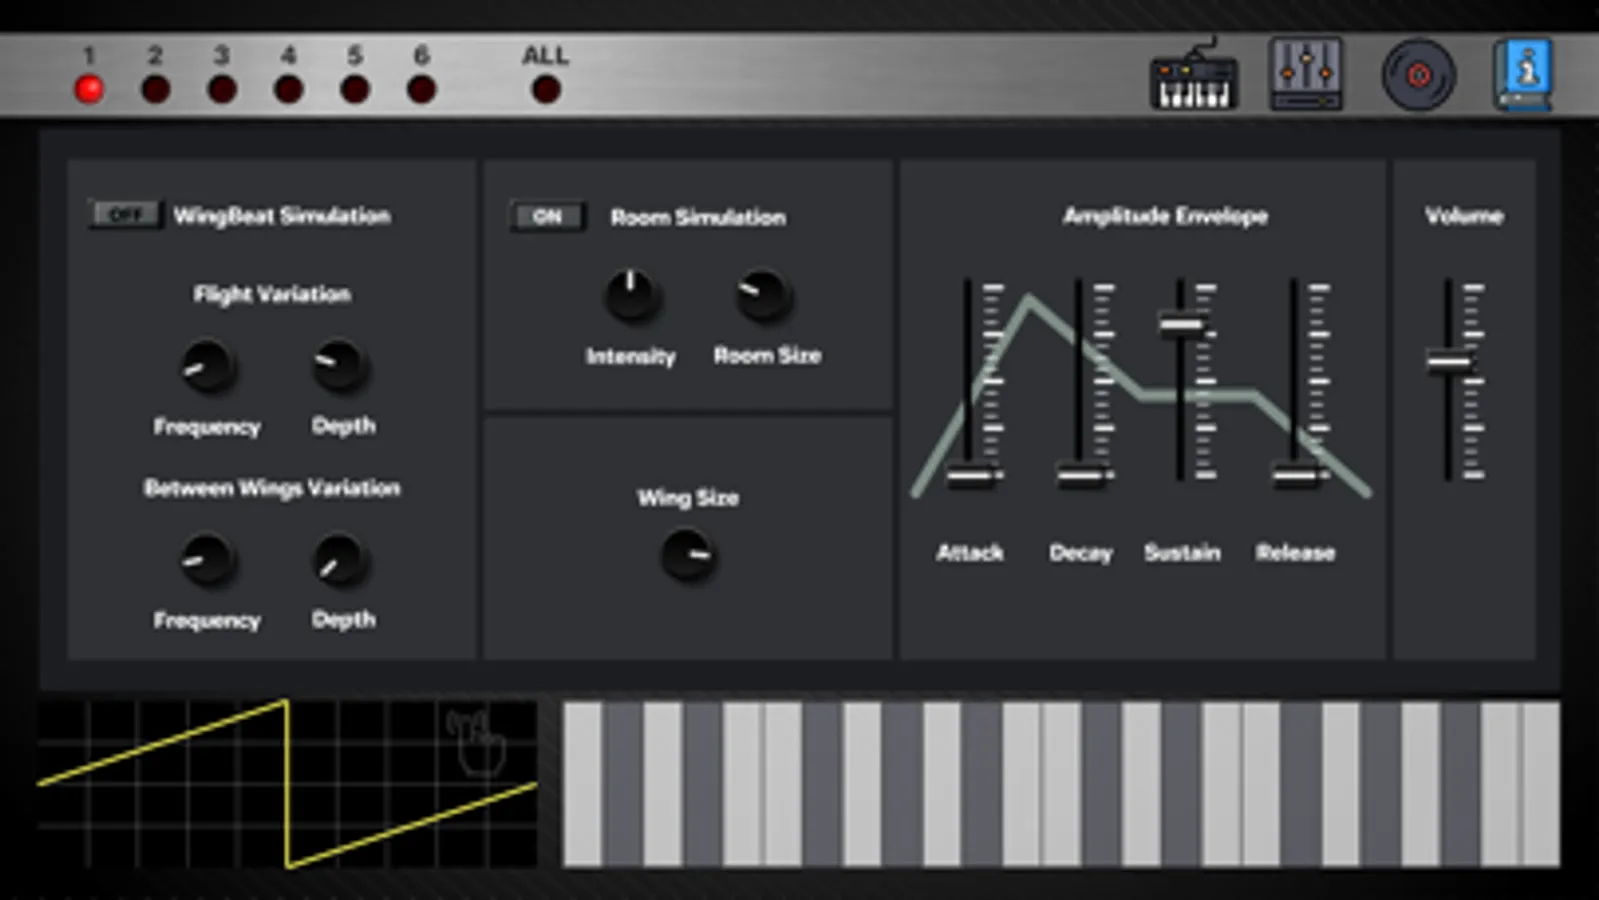1599x900 pixels.
Task: Click the Amplitude Envelope heading
Action: [x=1165, y=216]
